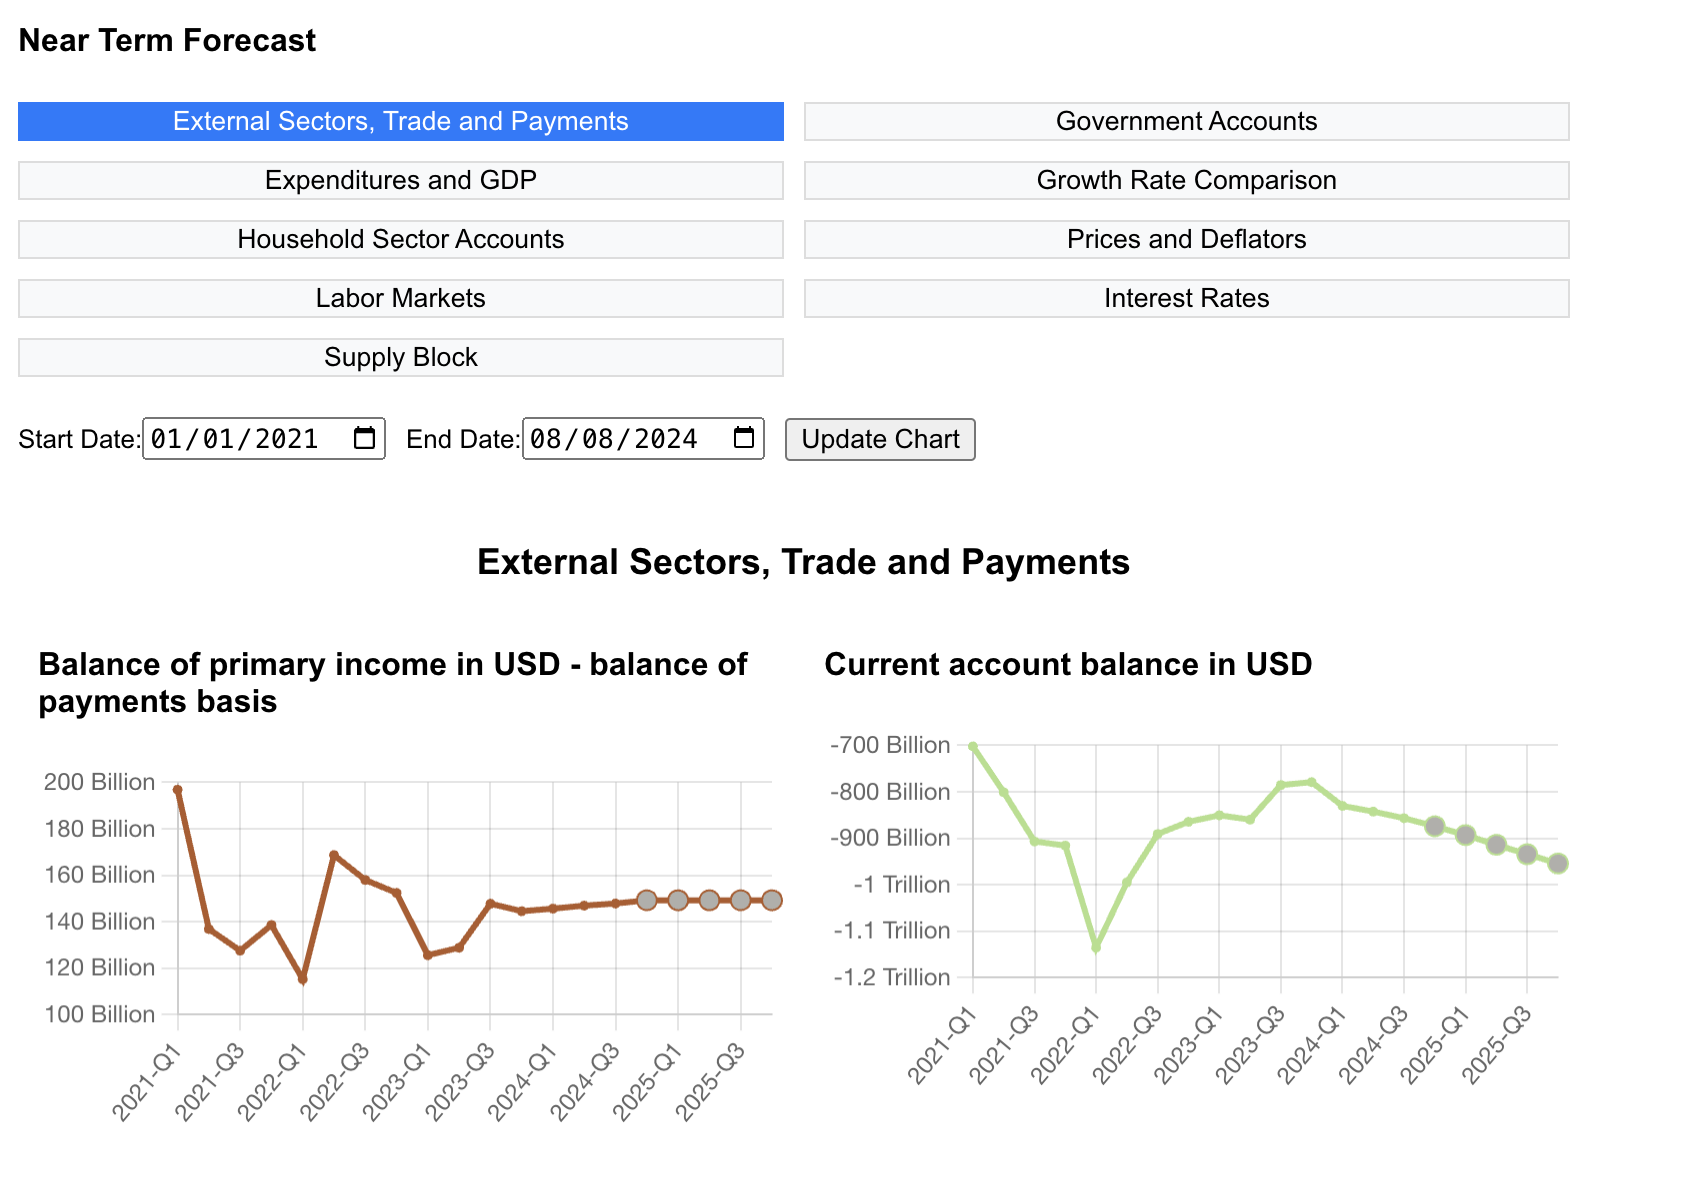This screenshot has height=1204, width=1708.
Task: Open the Start Date calendar picker icon
Action: click(365, 438)
